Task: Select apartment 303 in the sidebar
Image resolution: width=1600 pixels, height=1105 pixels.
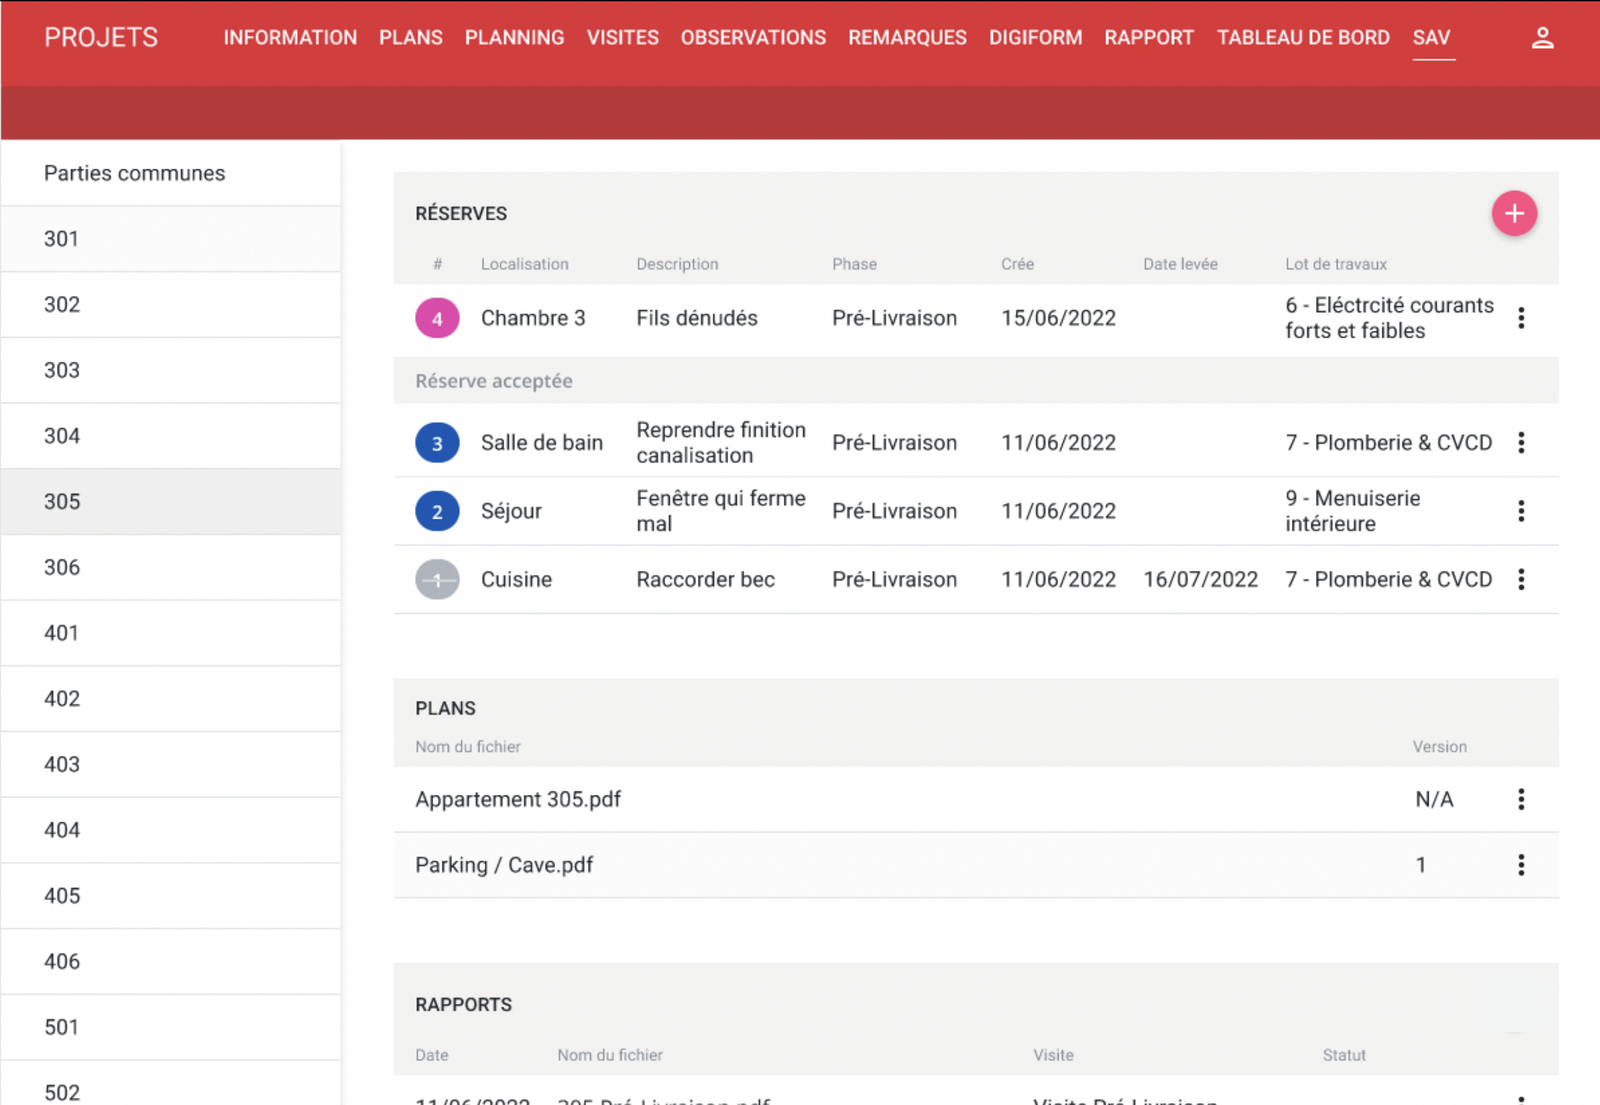Action: point(171,370)
